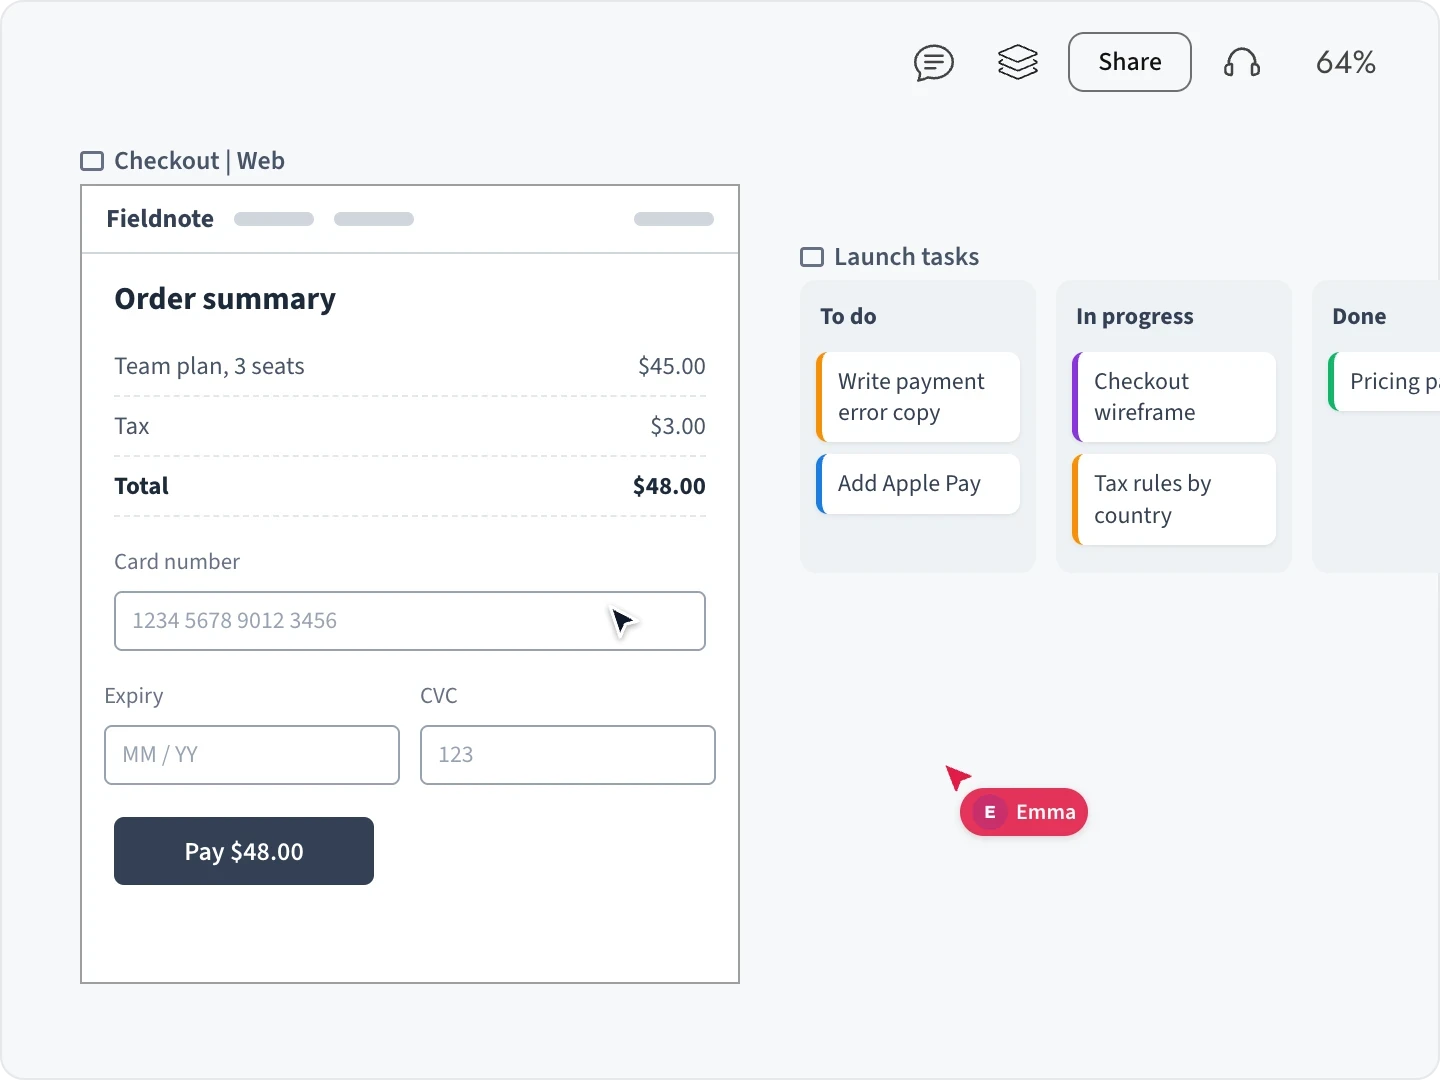Click the In progress column heading

1135,316
